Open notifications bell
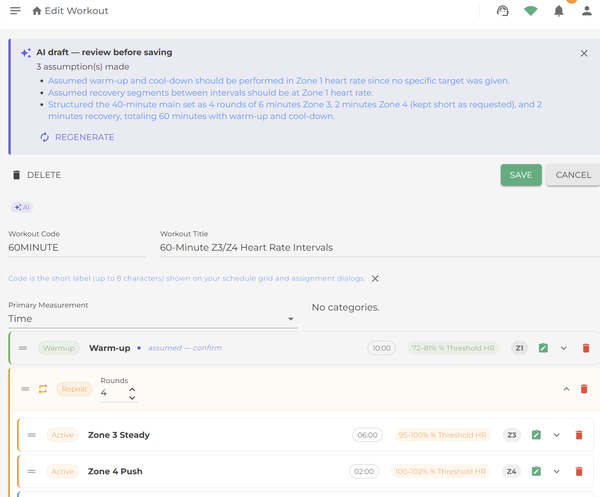 click(x=559, y=11)
